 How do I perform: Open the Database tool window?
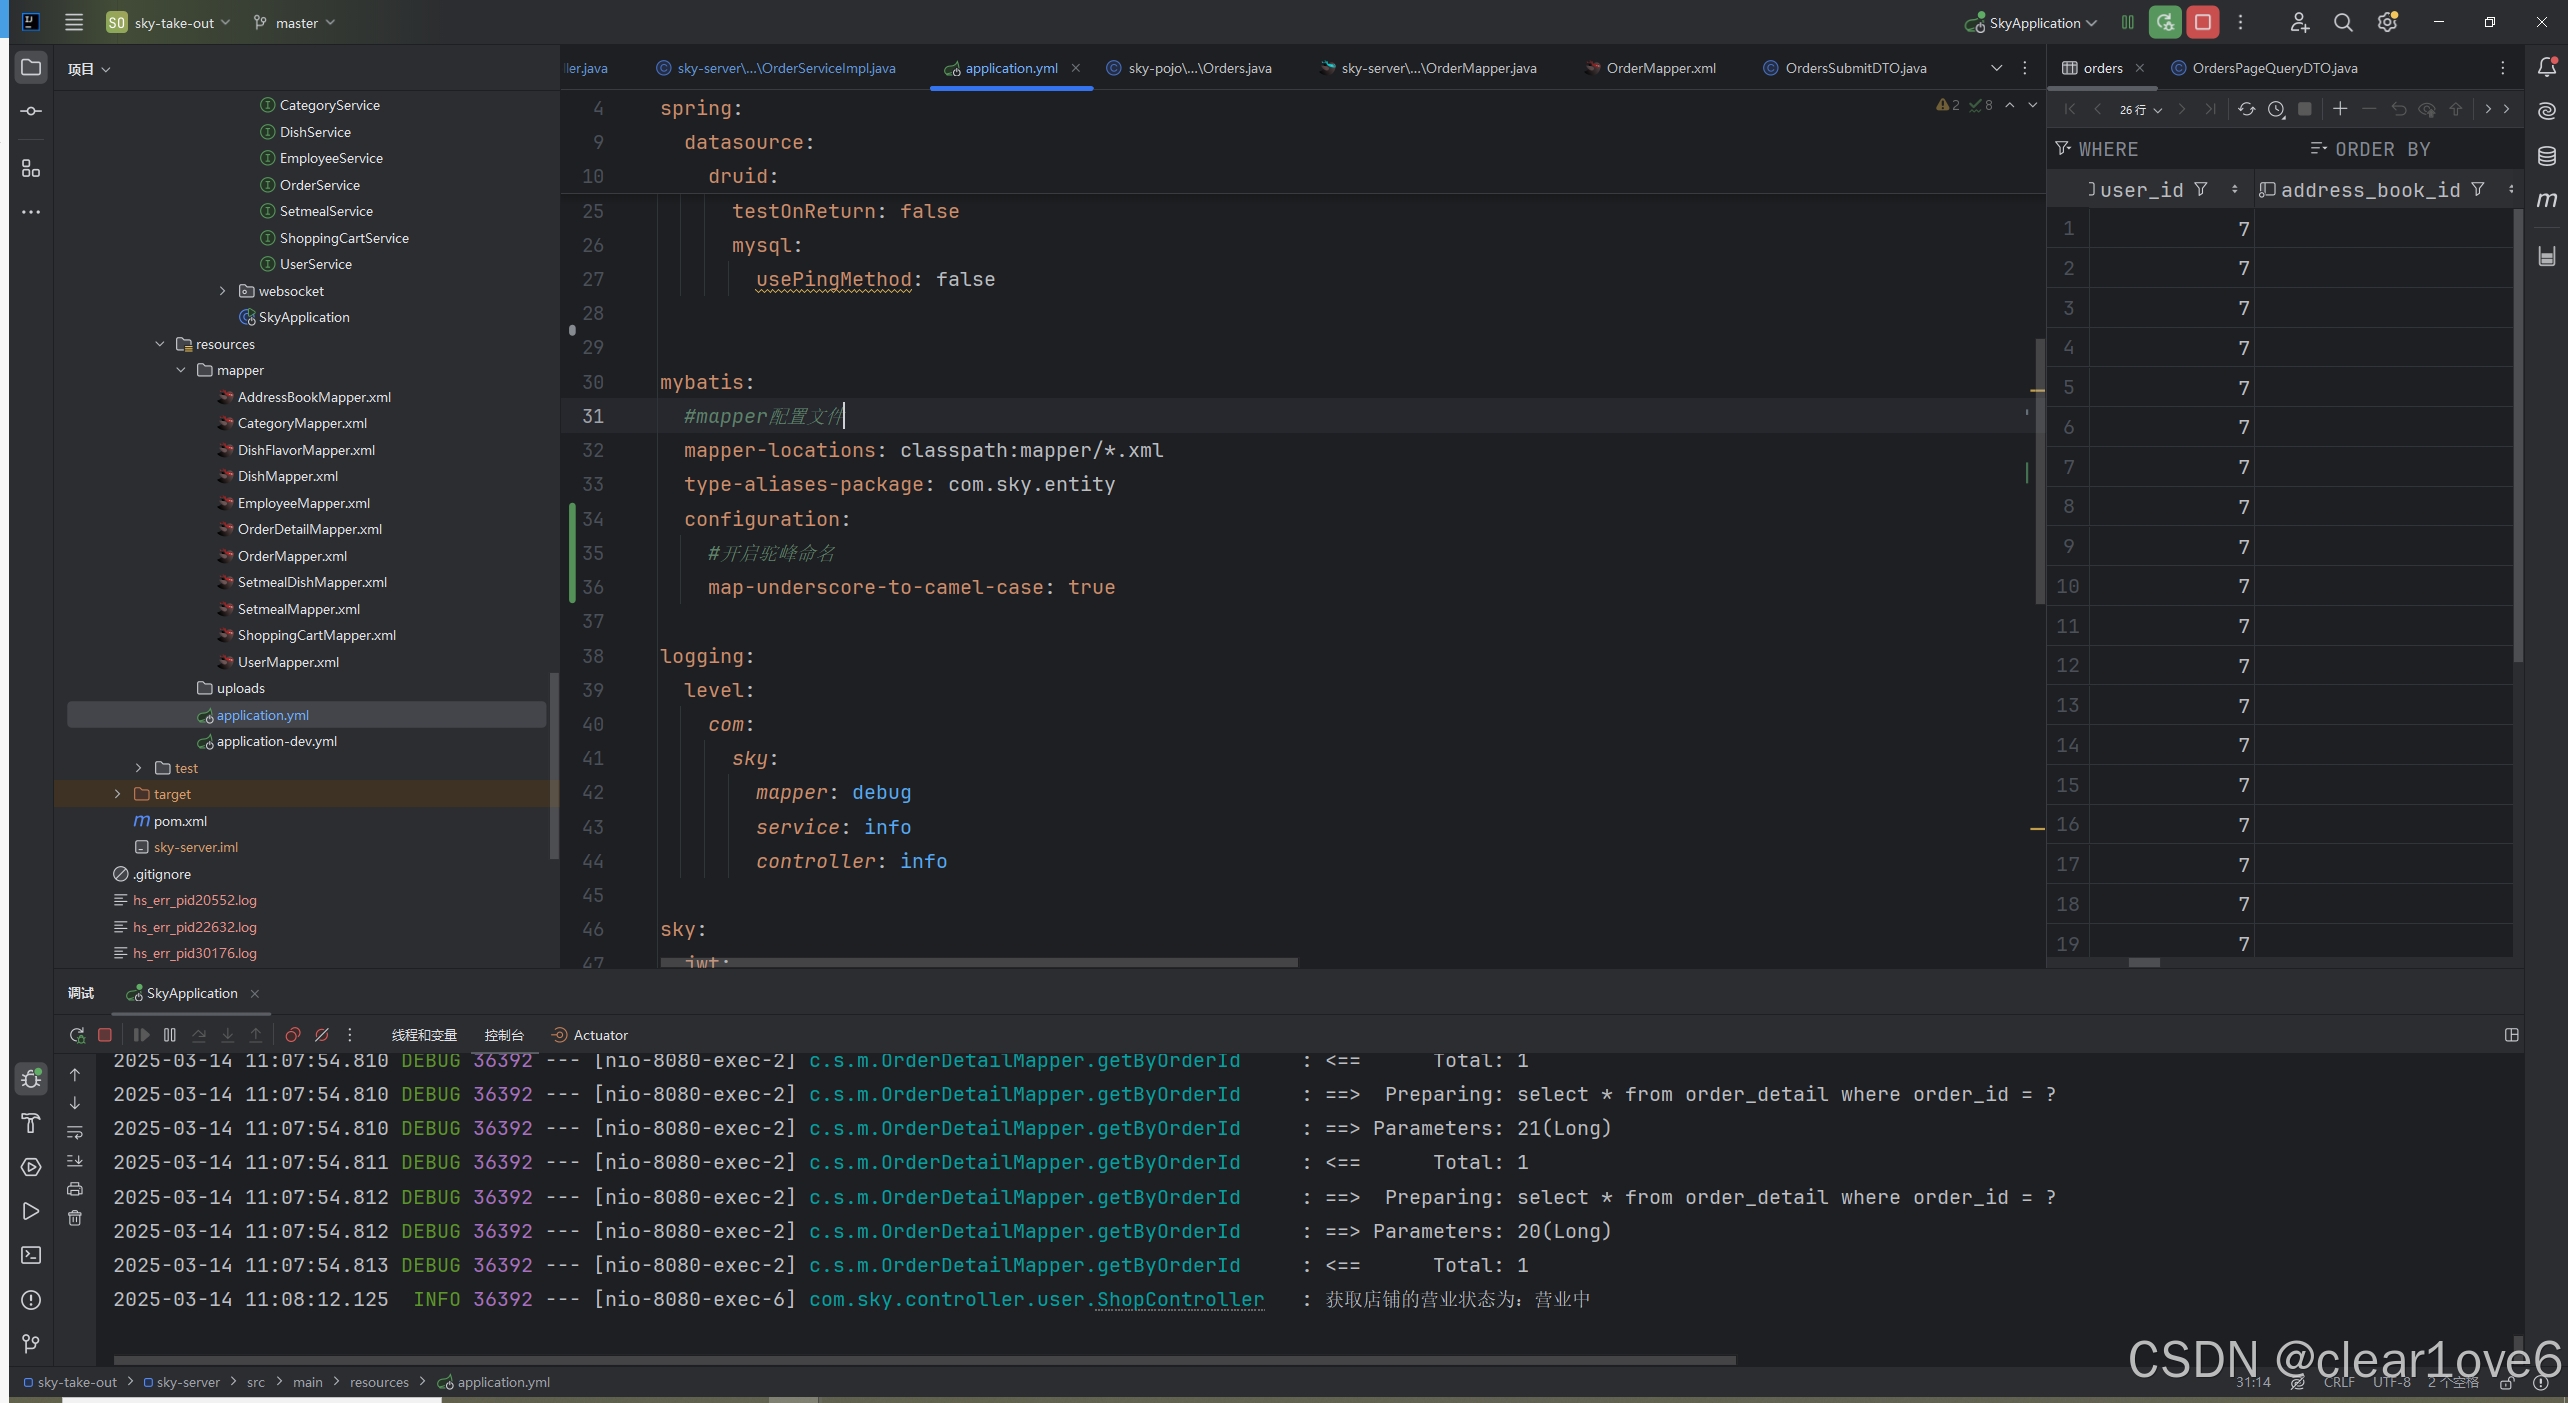tap(2546, 156)
